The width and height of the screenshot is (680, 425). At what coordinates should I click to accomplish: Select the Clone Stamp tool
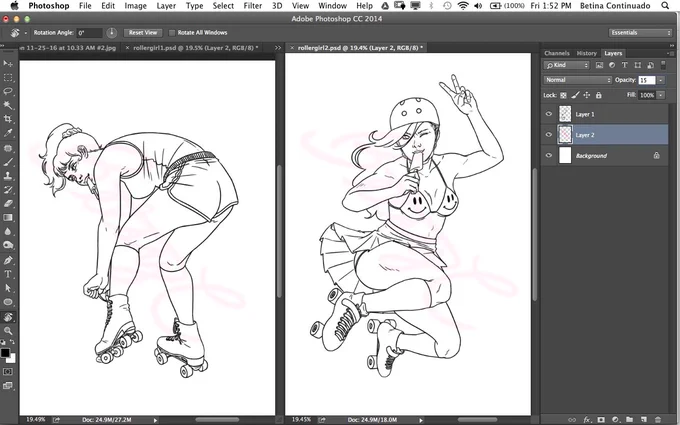coord(8,176)
